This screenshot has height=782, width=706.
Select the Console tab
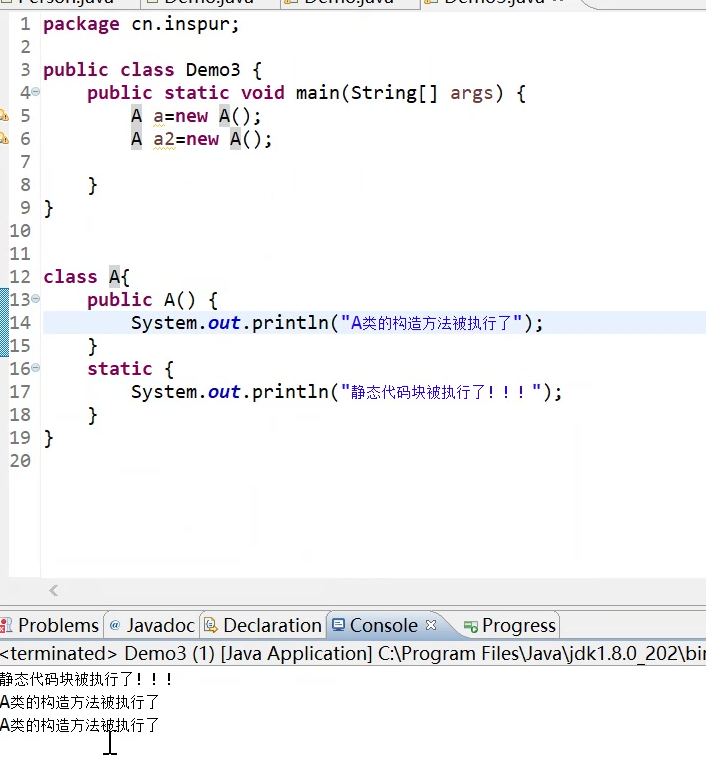coord(384,625)
